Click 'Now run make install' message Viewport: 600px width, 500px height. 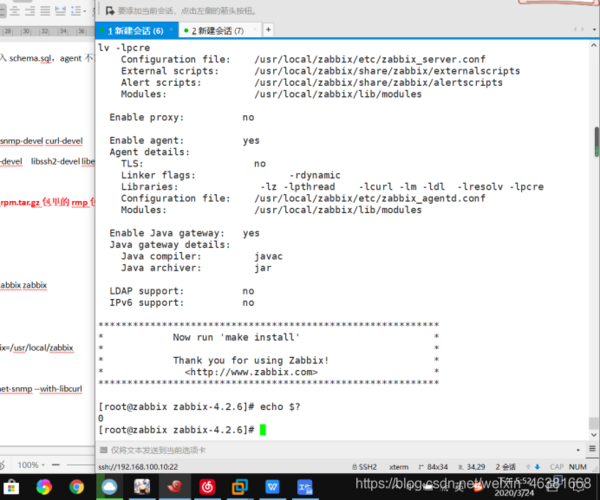click(x=236, y=337)
